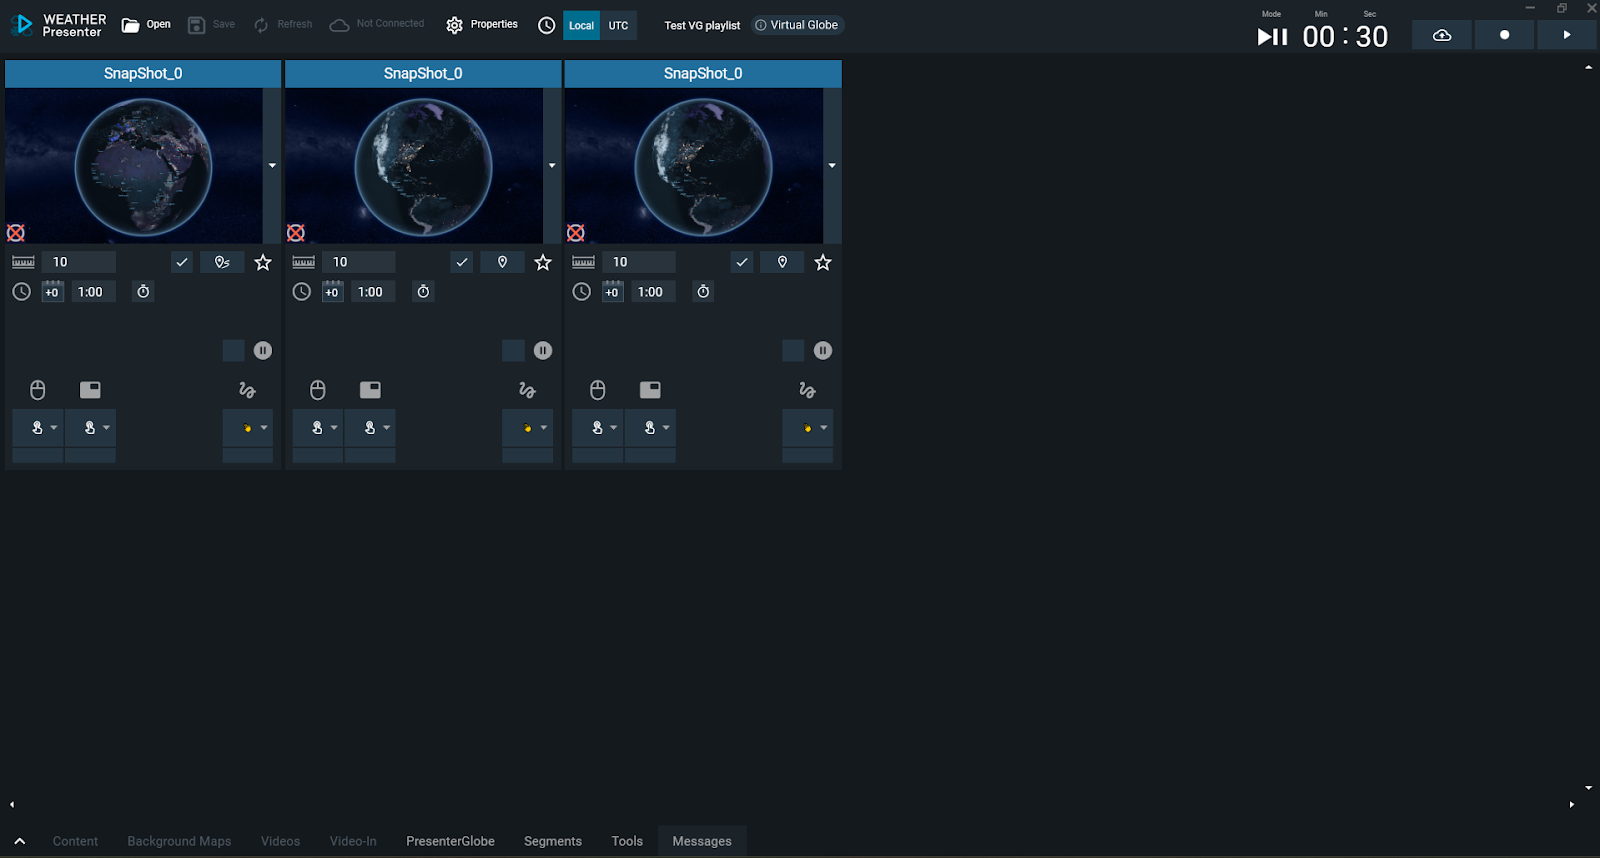Click the play/pause Mode icon
The height and width of the screenshot is (858, 1600).
(1271, 37)
